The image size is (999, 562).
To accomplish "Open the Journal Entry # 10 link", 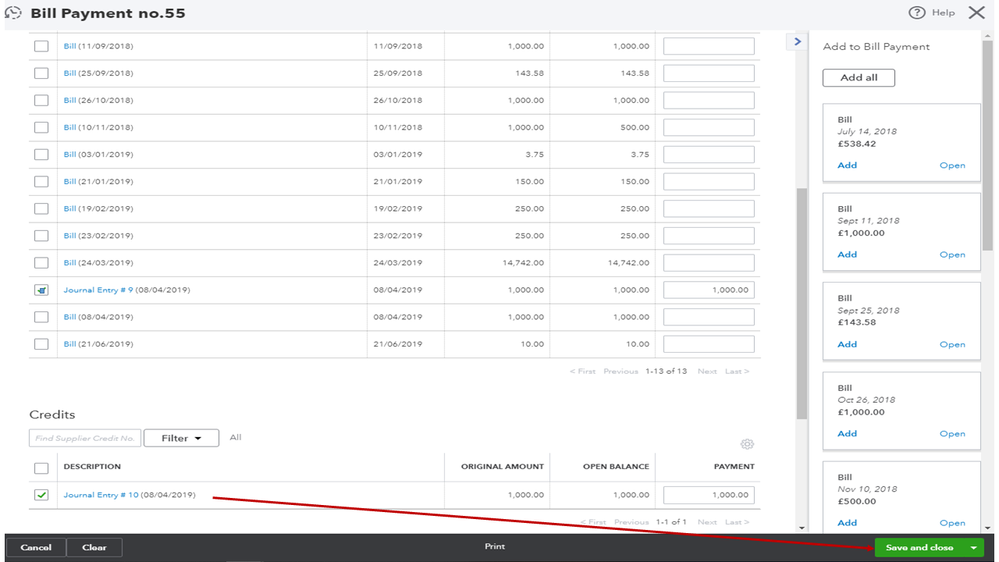I will (x=101, y=494).
